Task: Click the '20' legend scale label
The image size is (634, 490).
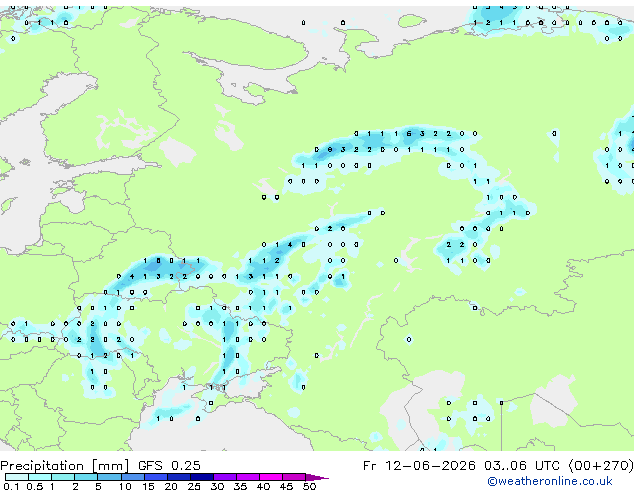Action: (x=171, y=486)
